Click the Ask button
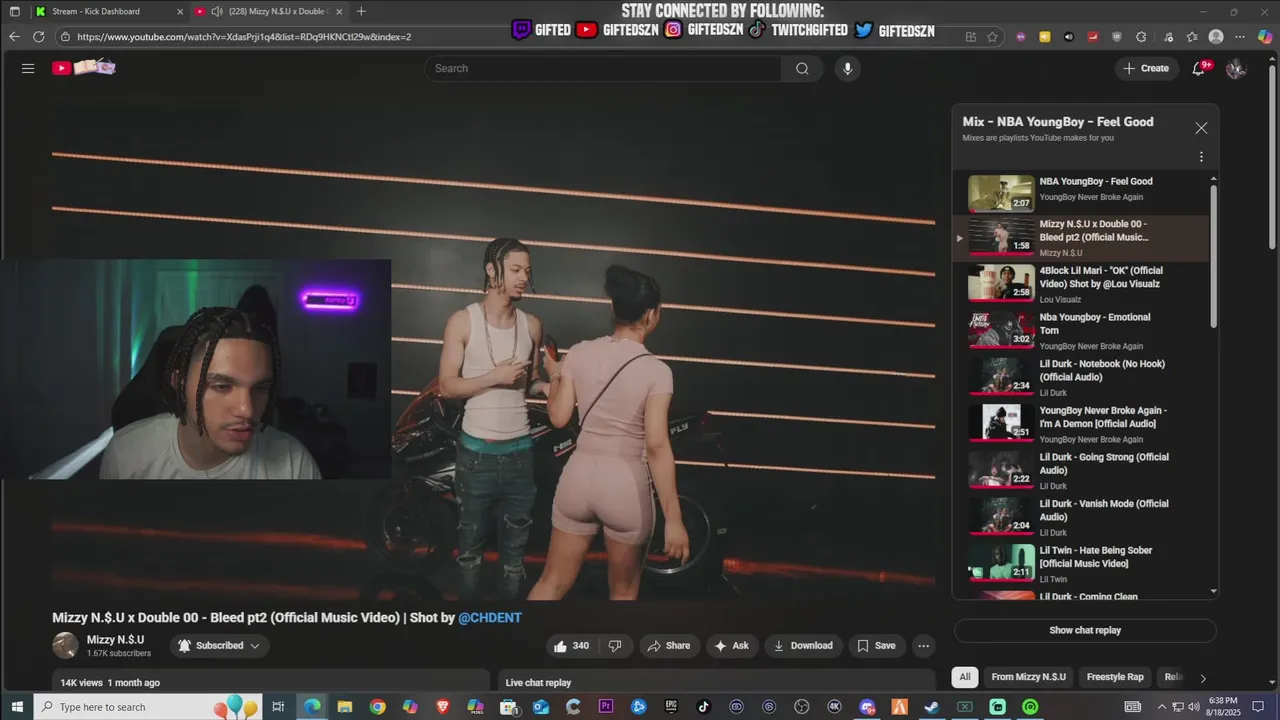This screenshot has height=720, width=1280. click(x=732, y=646)
